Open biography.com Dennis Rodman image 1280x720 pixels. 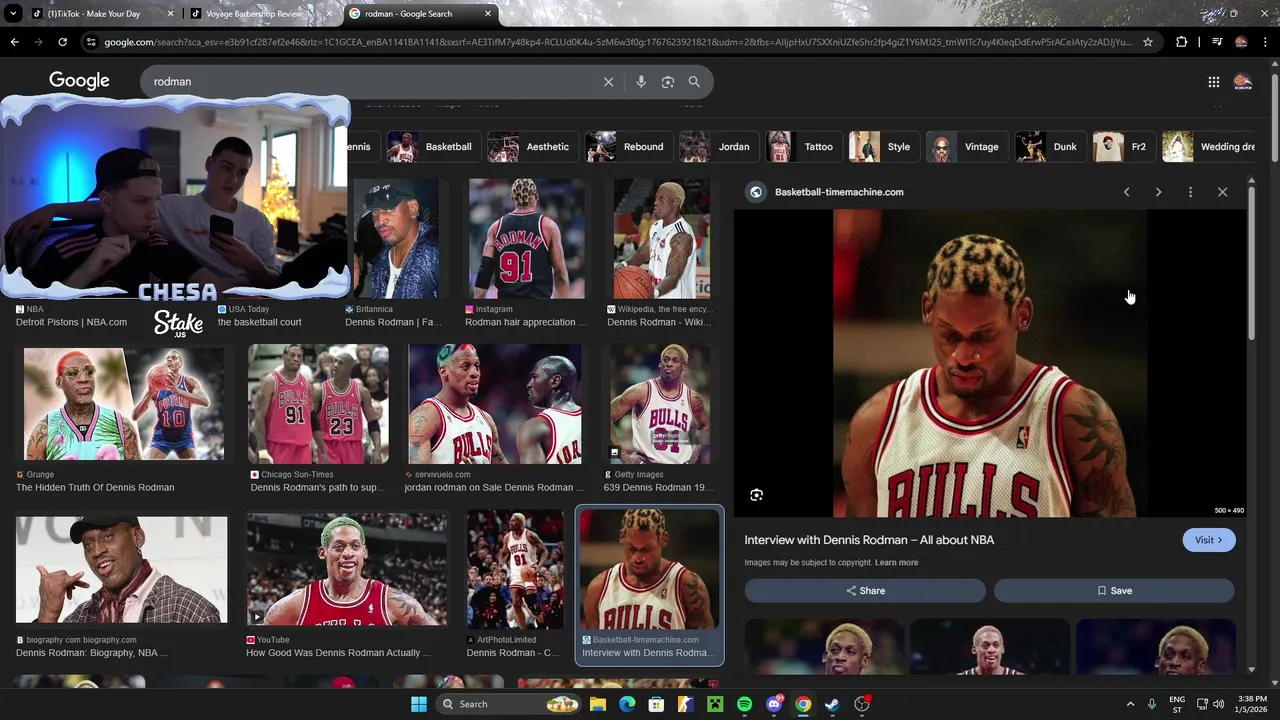pos(121,570)
